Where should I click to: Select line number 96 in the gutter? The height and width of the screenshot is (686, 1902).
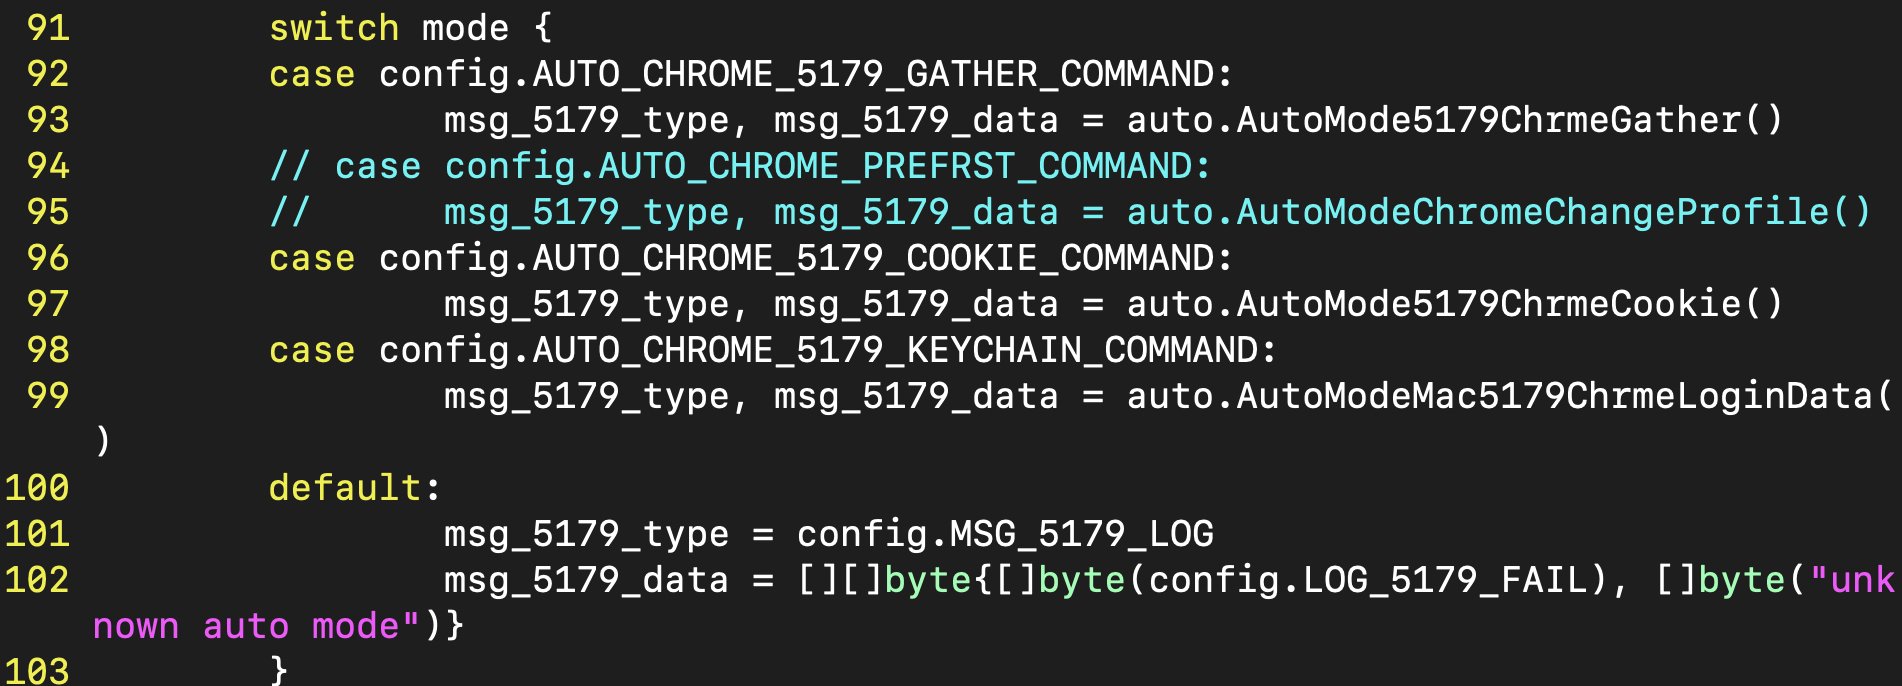point(48,258)
